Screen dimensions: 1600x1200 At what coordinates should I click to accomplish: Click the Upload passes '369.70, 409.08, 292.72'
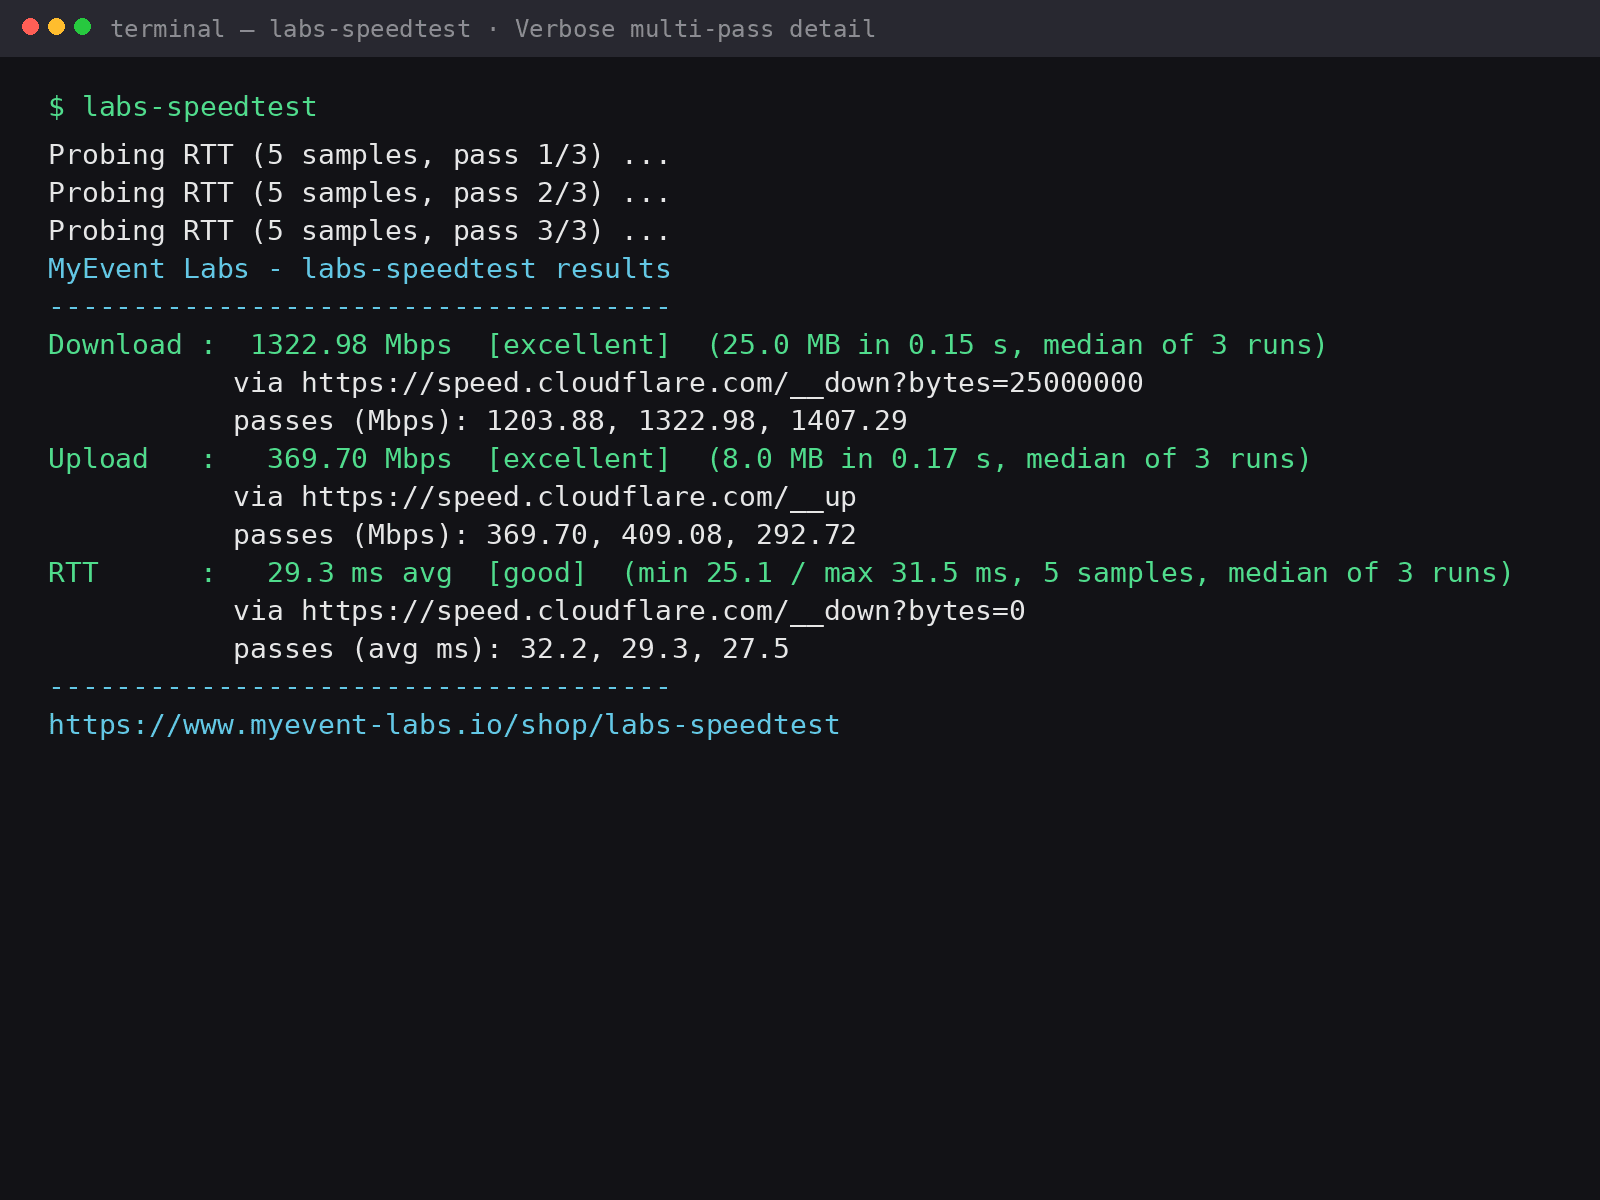coord(671,535)
